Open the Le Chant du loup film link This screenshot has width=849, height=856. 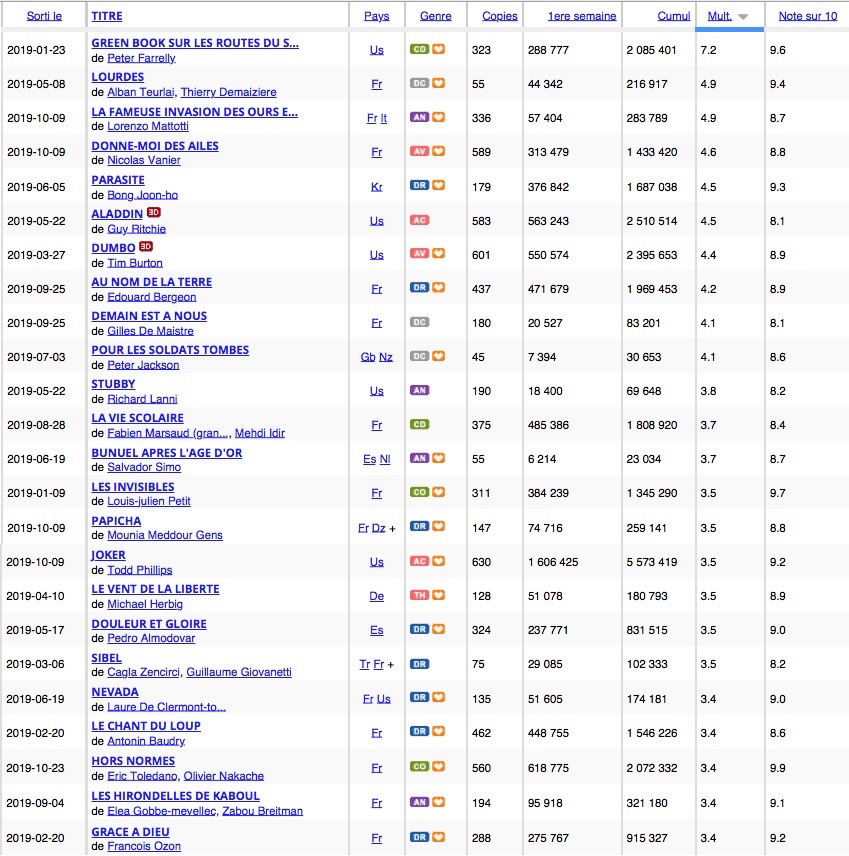click(146, 726)
